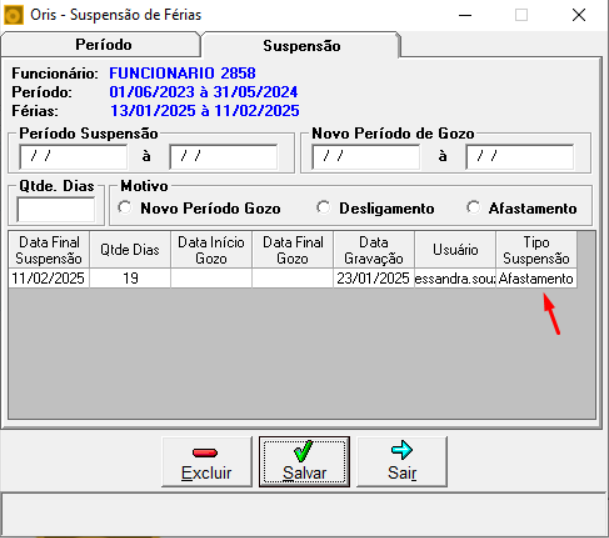Click the Salvar button
The width and height of the screenshot is (609, 538).
pos(304,461)
